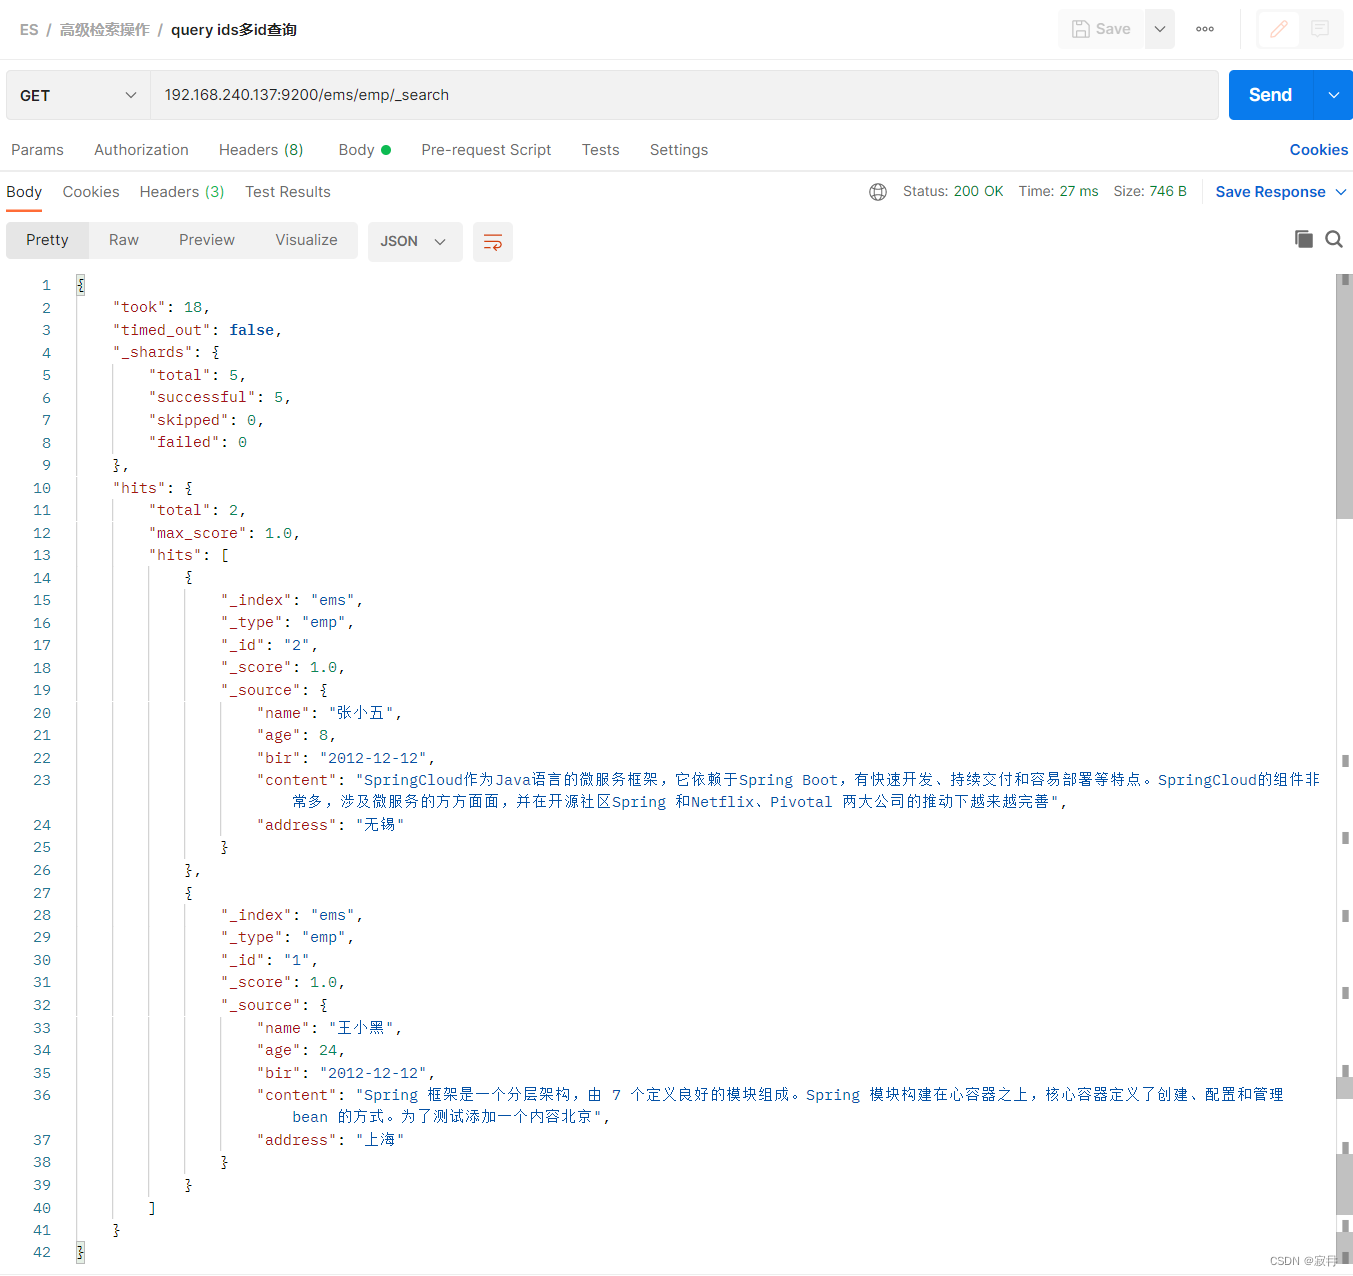
Task: Open the Tests request tab
Action: (x=600, y=150)
